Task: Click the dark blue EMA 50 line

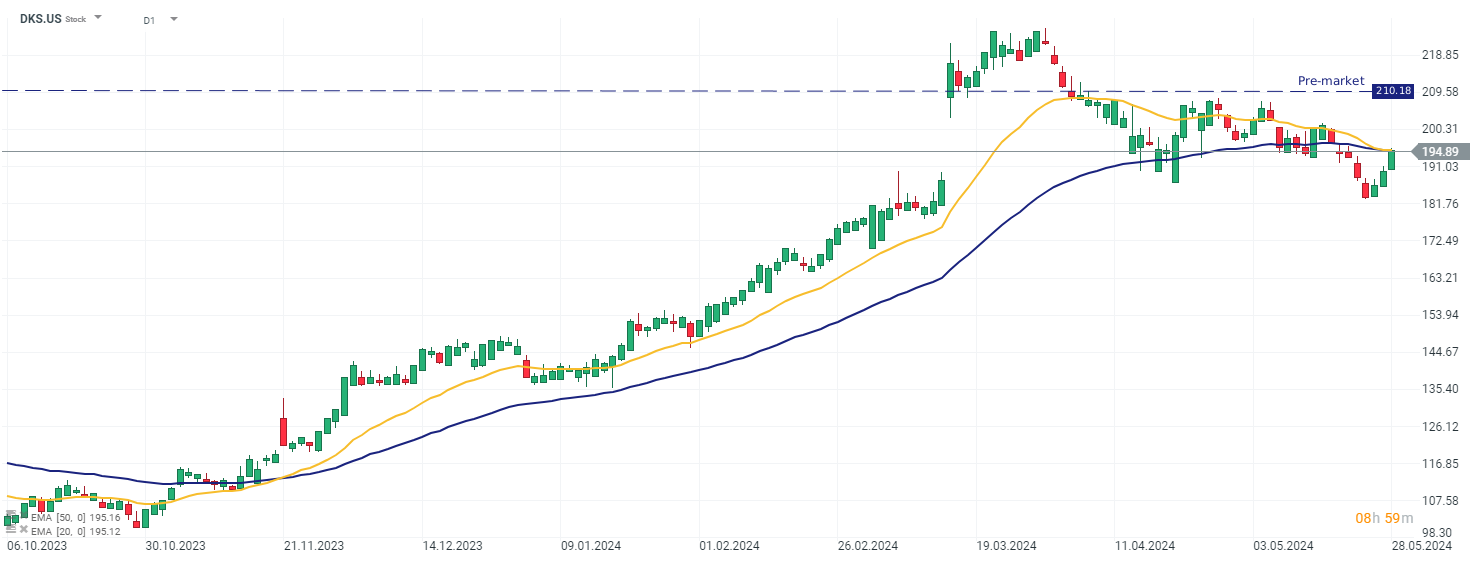Action: click(x=700, y=364)
